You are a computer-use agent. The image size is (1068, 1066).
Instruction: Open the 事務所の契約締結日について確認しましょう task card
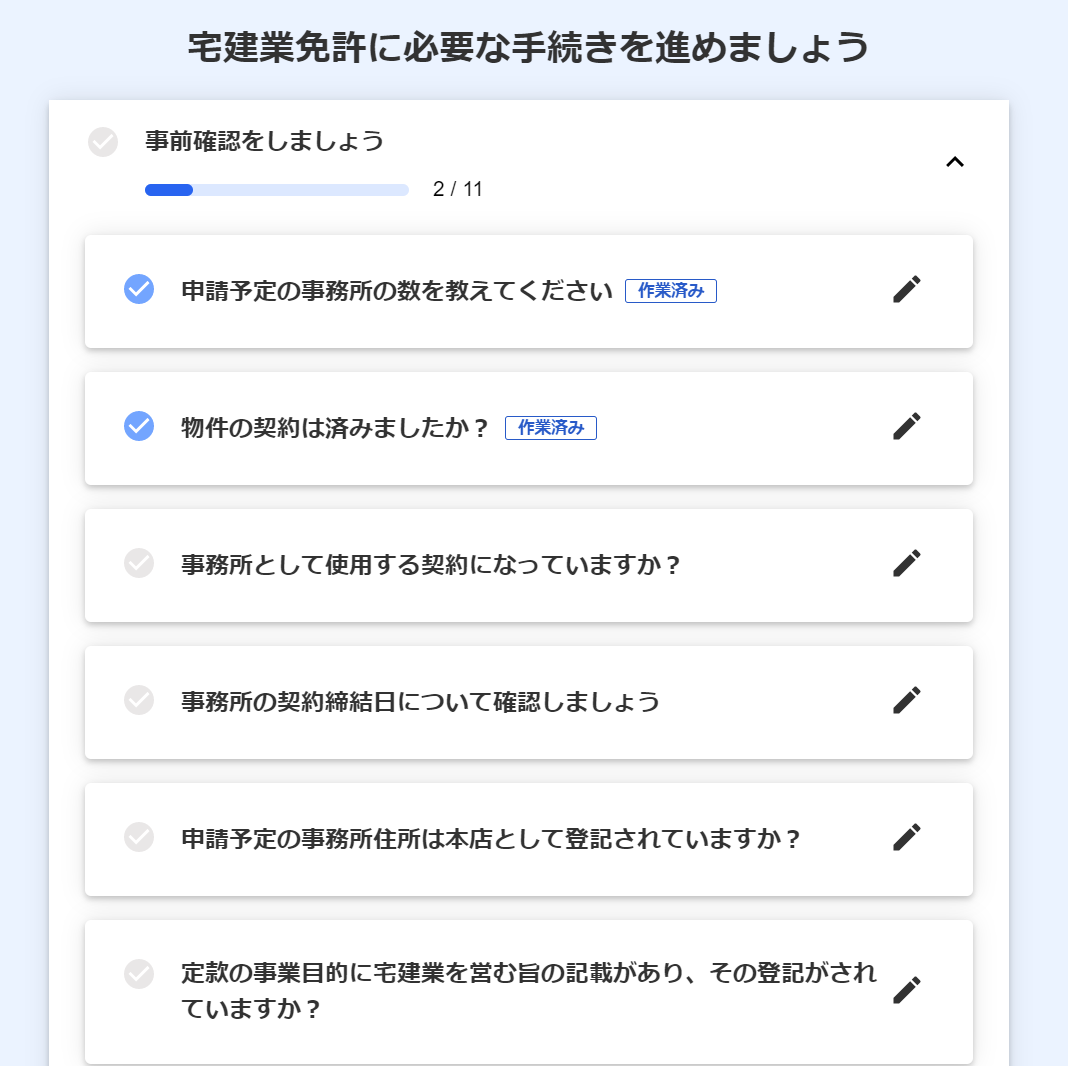(x=420, y=701)
